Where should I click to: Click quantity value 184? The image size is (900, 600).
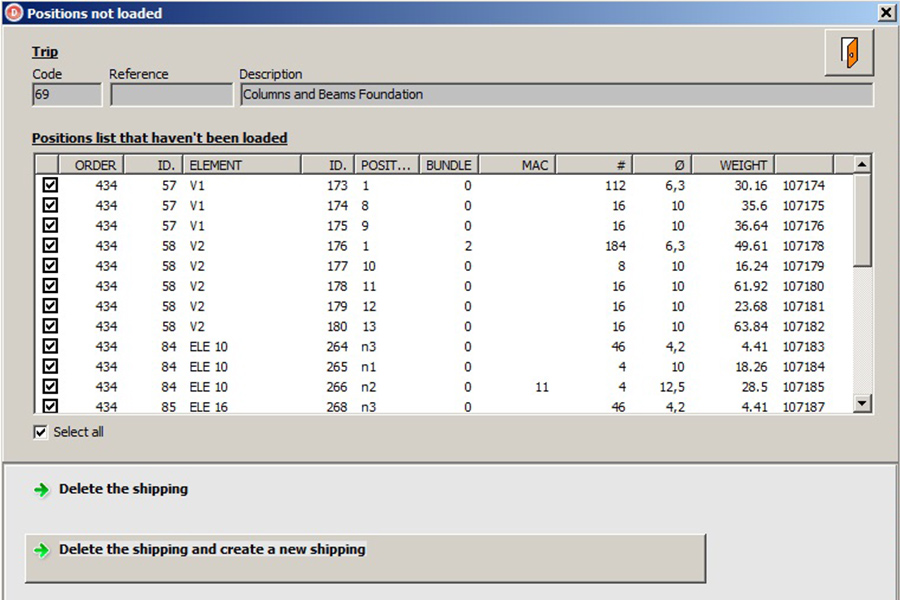coord(615,246)
